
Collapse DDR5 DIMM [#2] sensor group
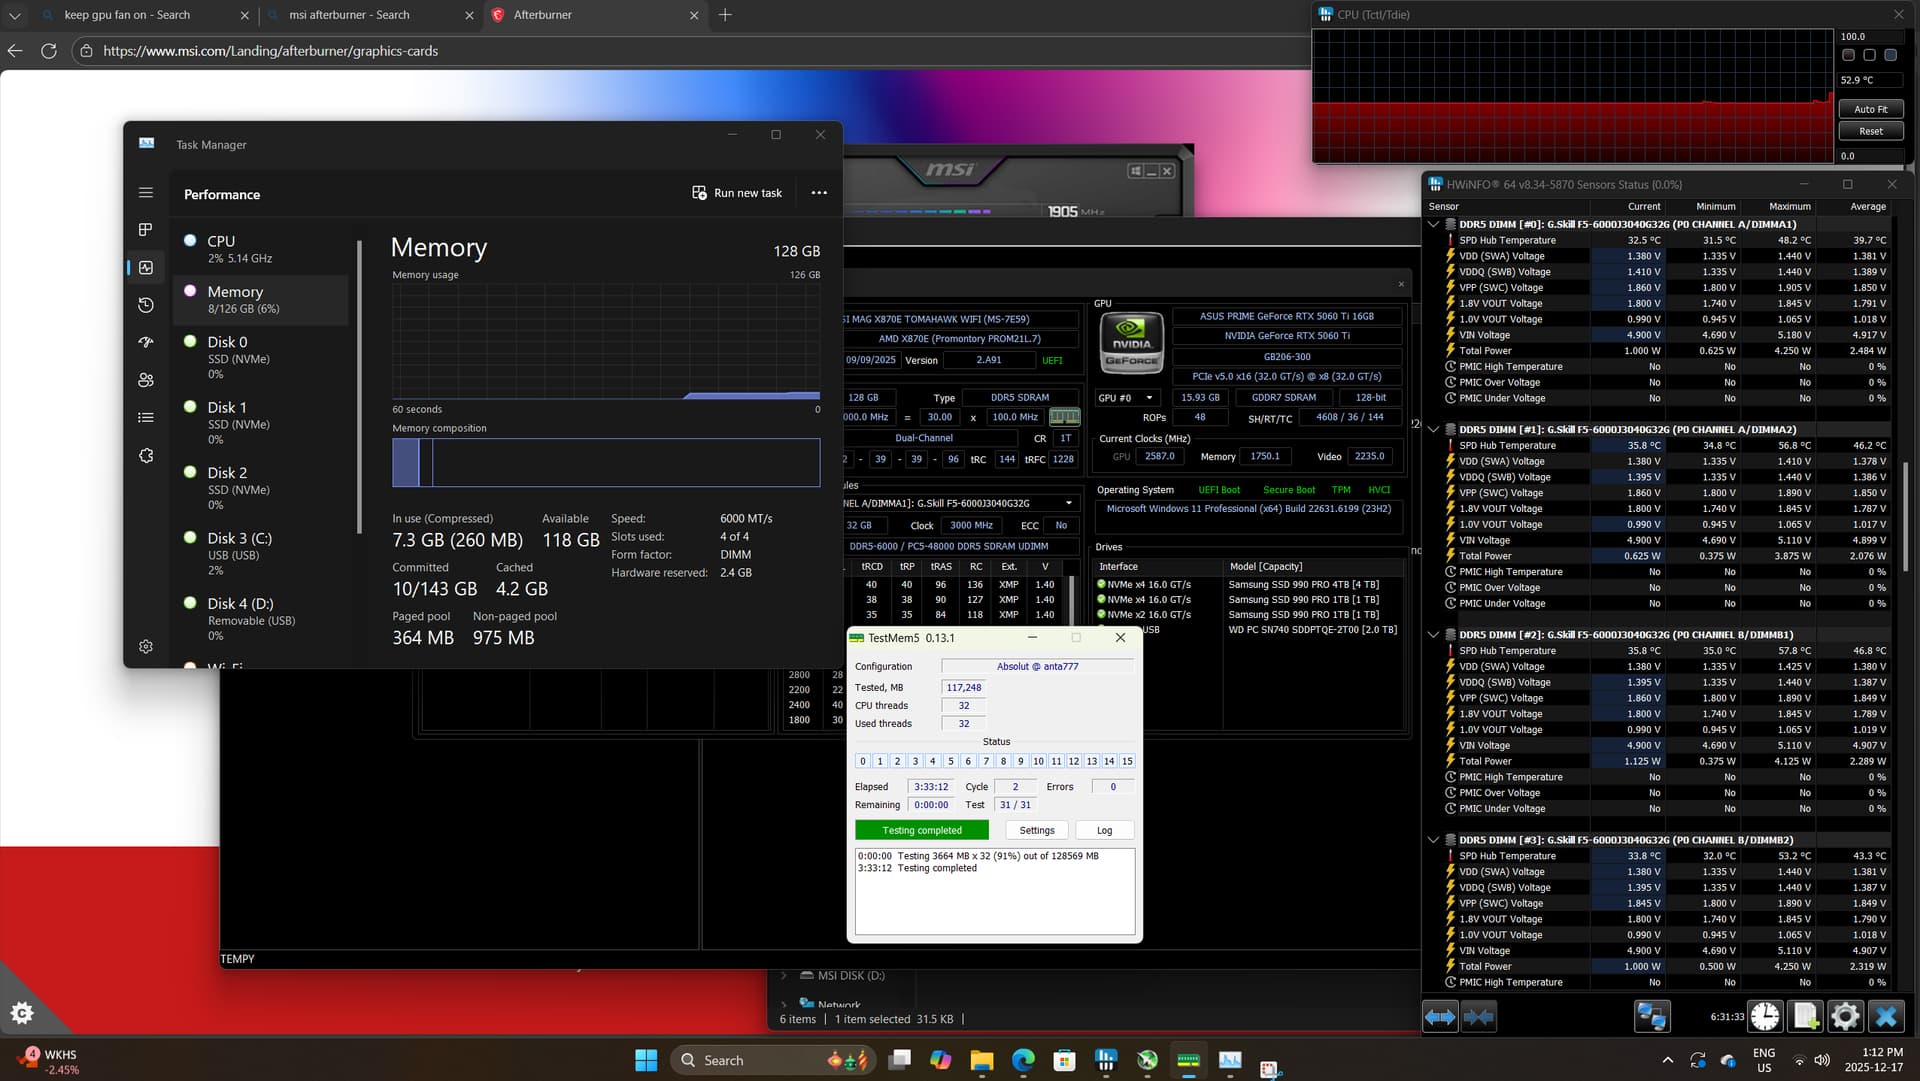(x=1433, y=635)
